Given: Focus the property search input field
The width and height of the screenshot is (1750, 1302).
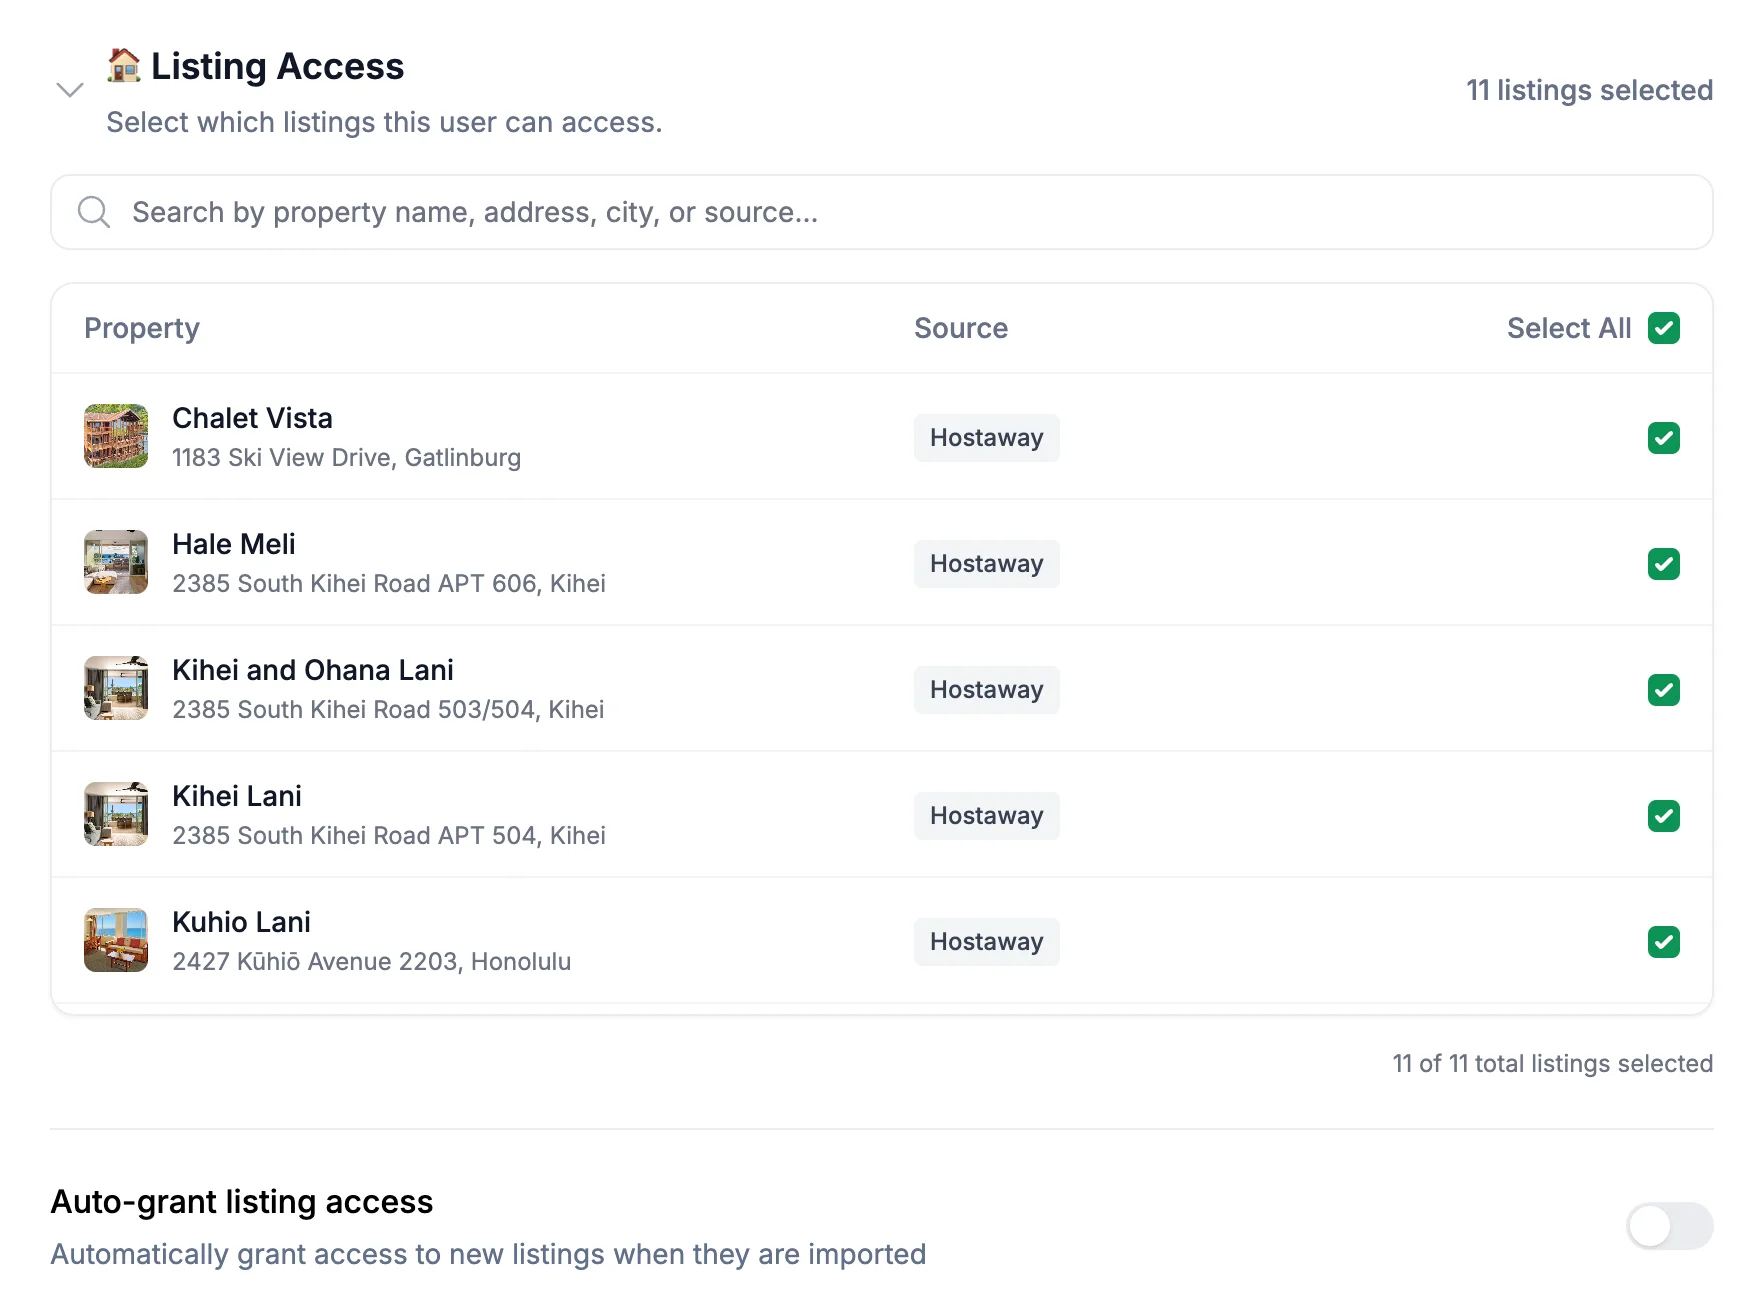Looking at the screenshot, I should coord(900,212).
